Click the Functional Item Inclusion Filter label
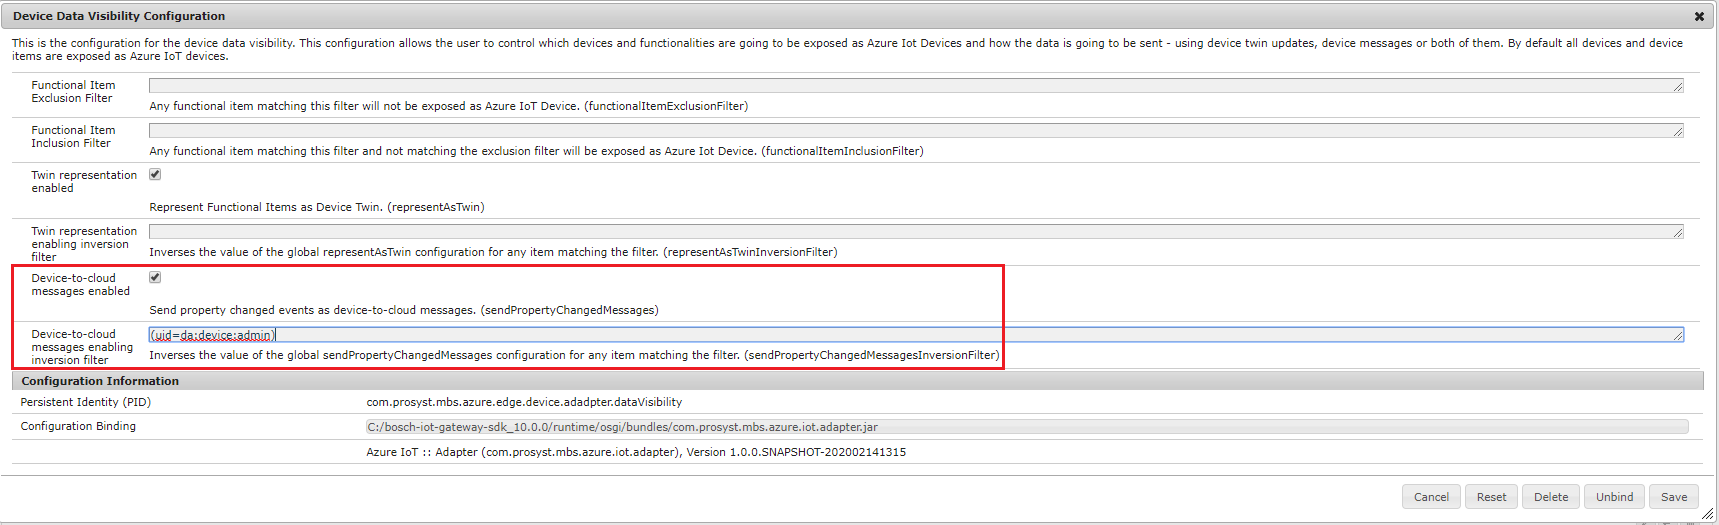Viewport: 1719px width, 525px height. [x=73, y=137]
